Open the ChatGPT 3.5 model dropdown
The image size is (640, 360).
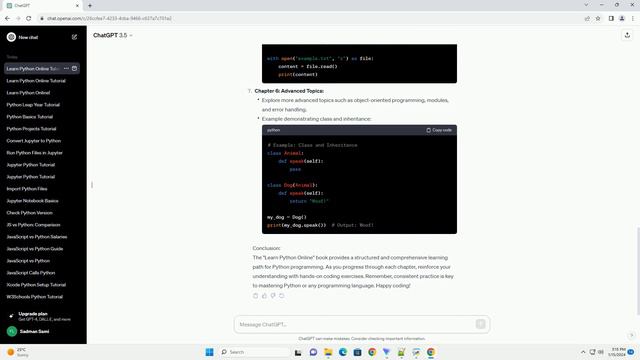coord(113,36)
